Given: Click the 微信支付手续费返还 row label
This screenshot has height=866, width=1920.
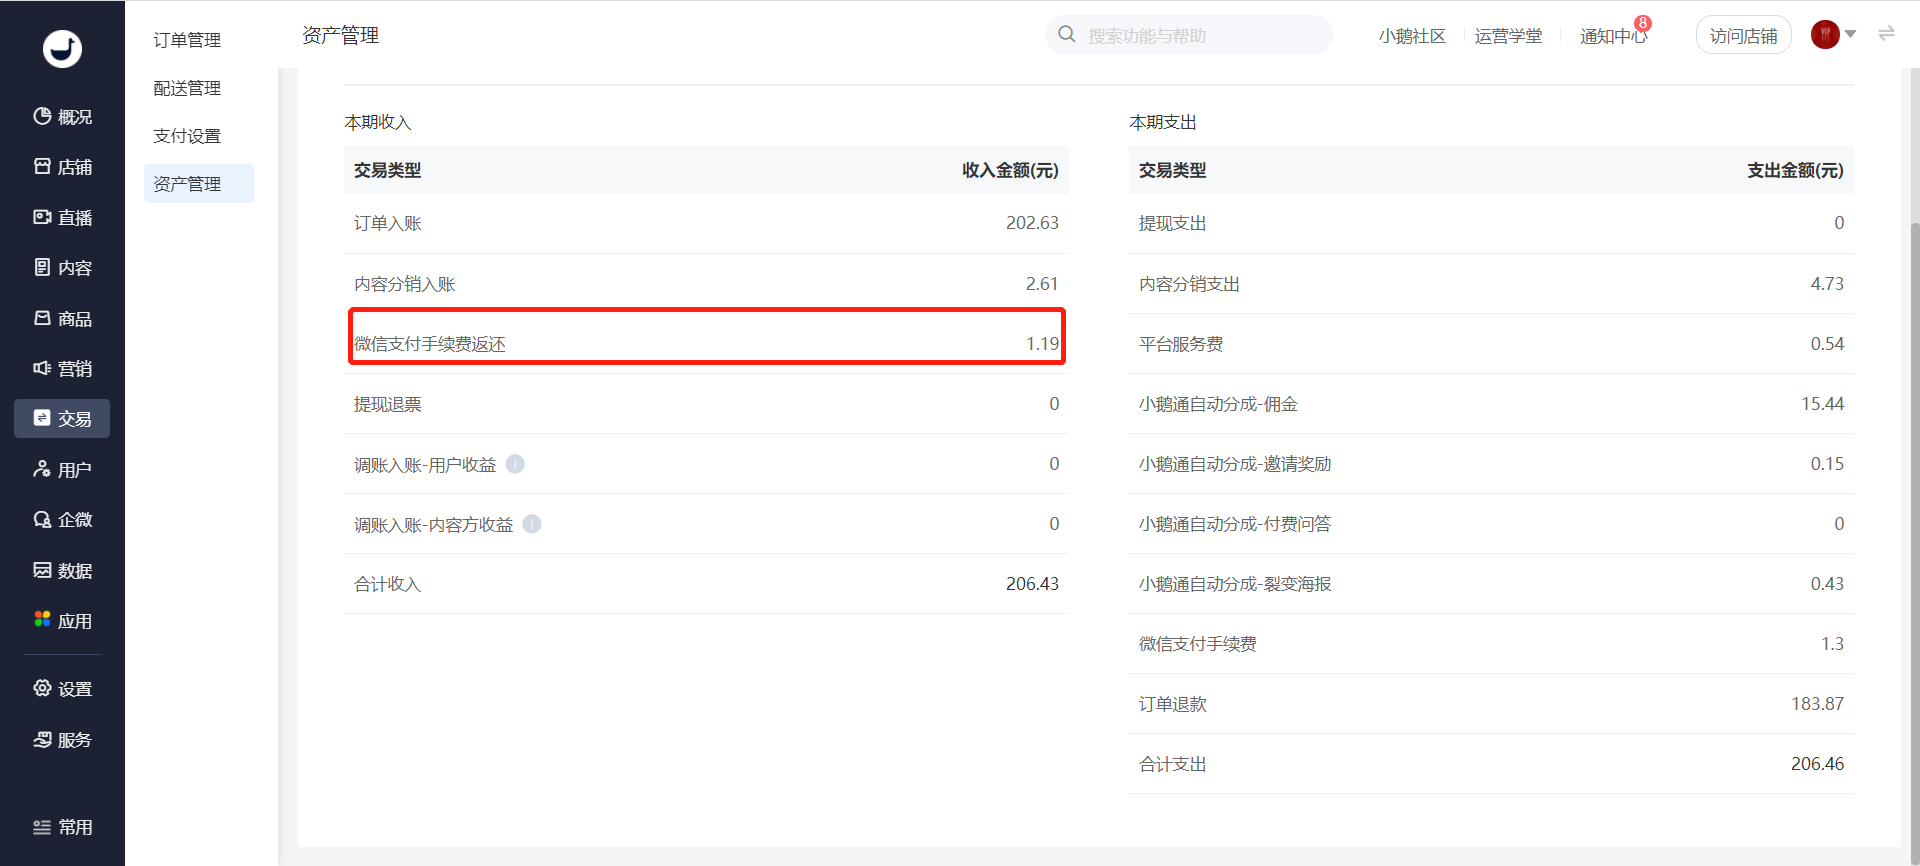Looking at the screenshot, I should coord(430,344).
